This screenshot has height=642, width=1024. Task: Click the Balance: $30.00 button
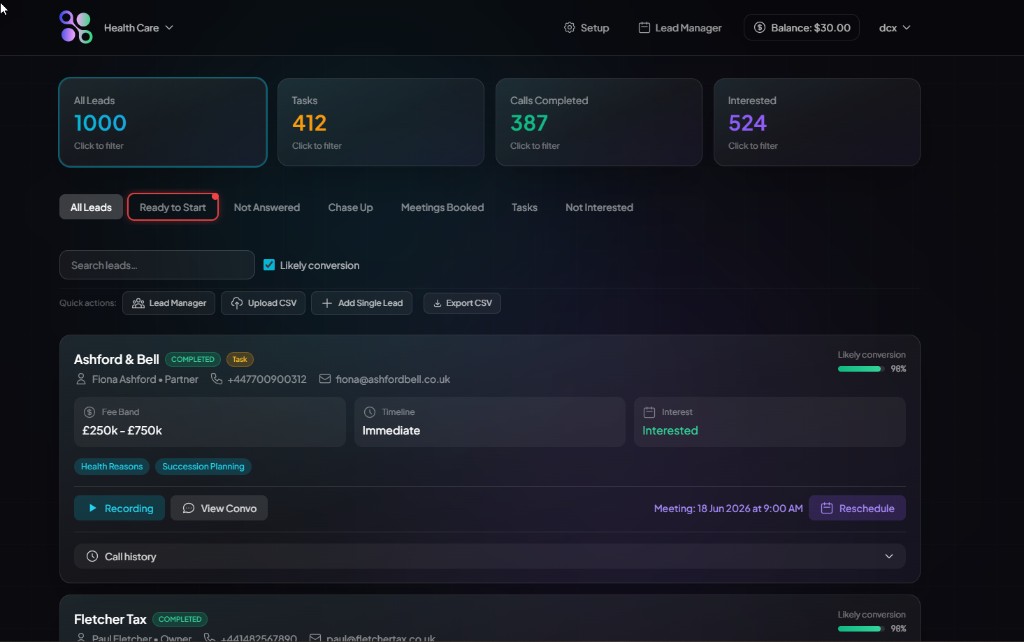(x=801, y=27)
